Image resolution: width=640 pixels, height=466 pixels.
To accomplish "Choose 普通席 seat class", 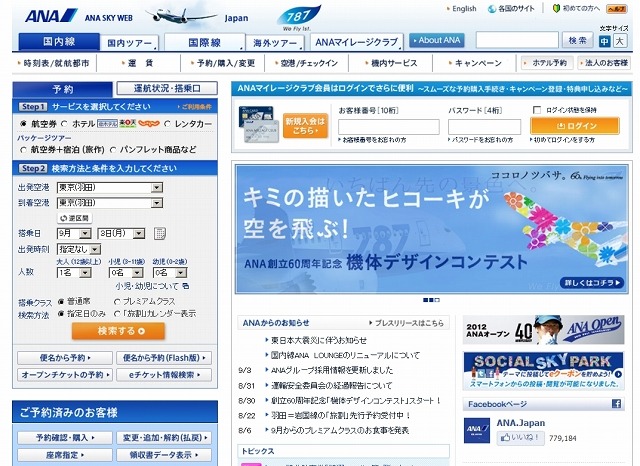I will pyautogui.click(x=61, y=302).
